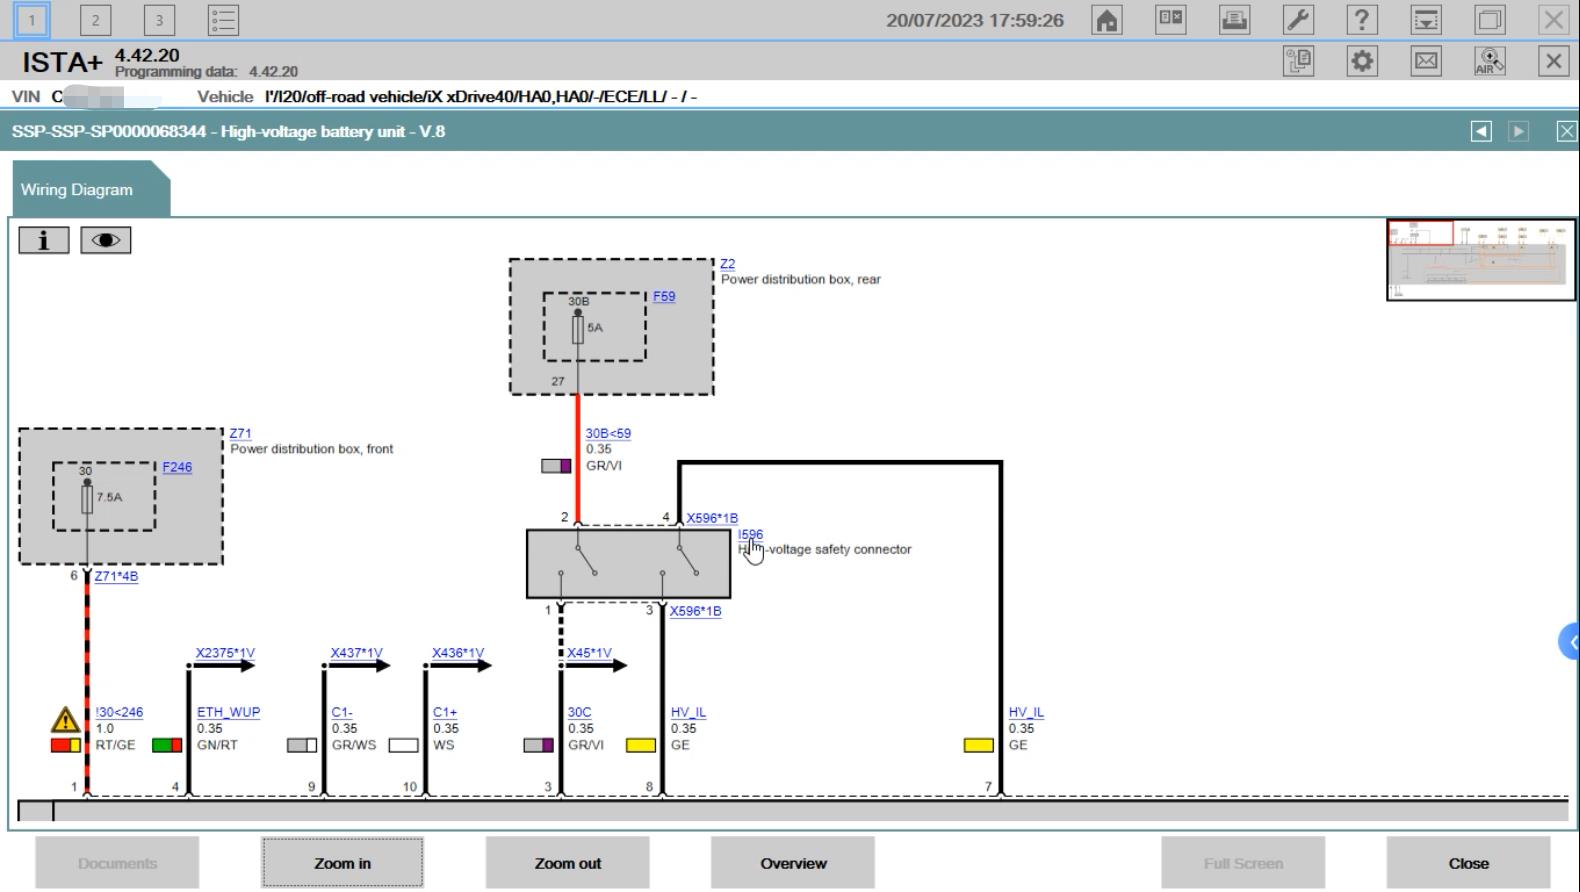Viewport: 1580px width, 892px height.
Task: Follow the X437*1V connector link
Action: coord(357,653)
